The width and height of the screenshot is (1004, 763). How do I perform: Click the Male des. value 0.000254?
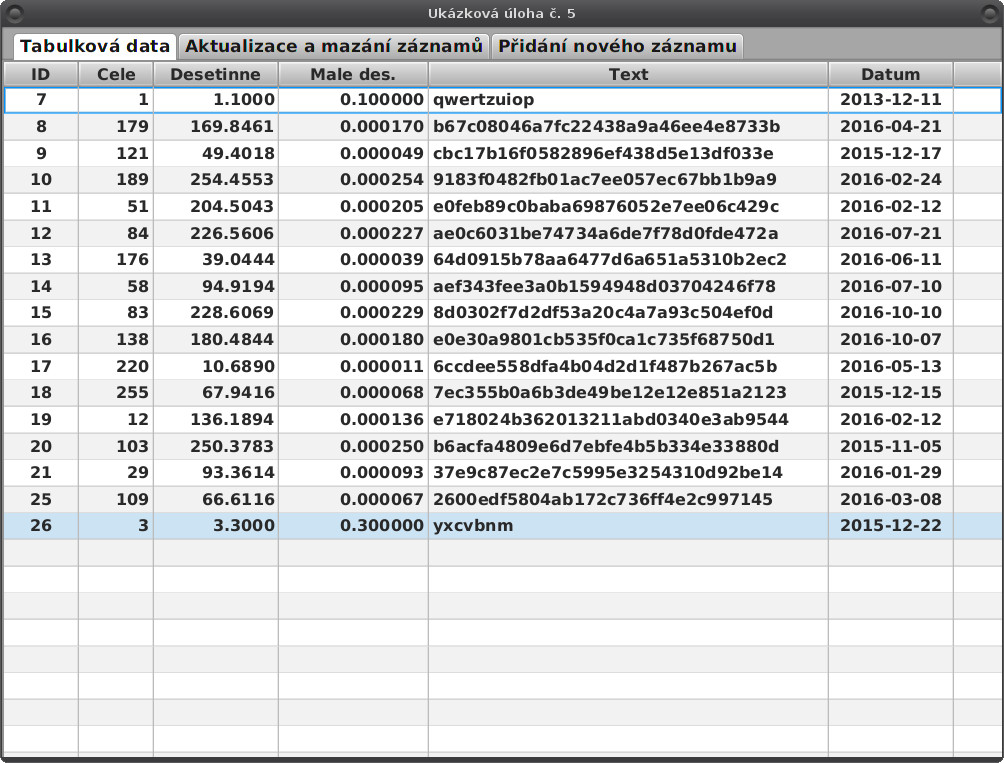coord(353,180)
